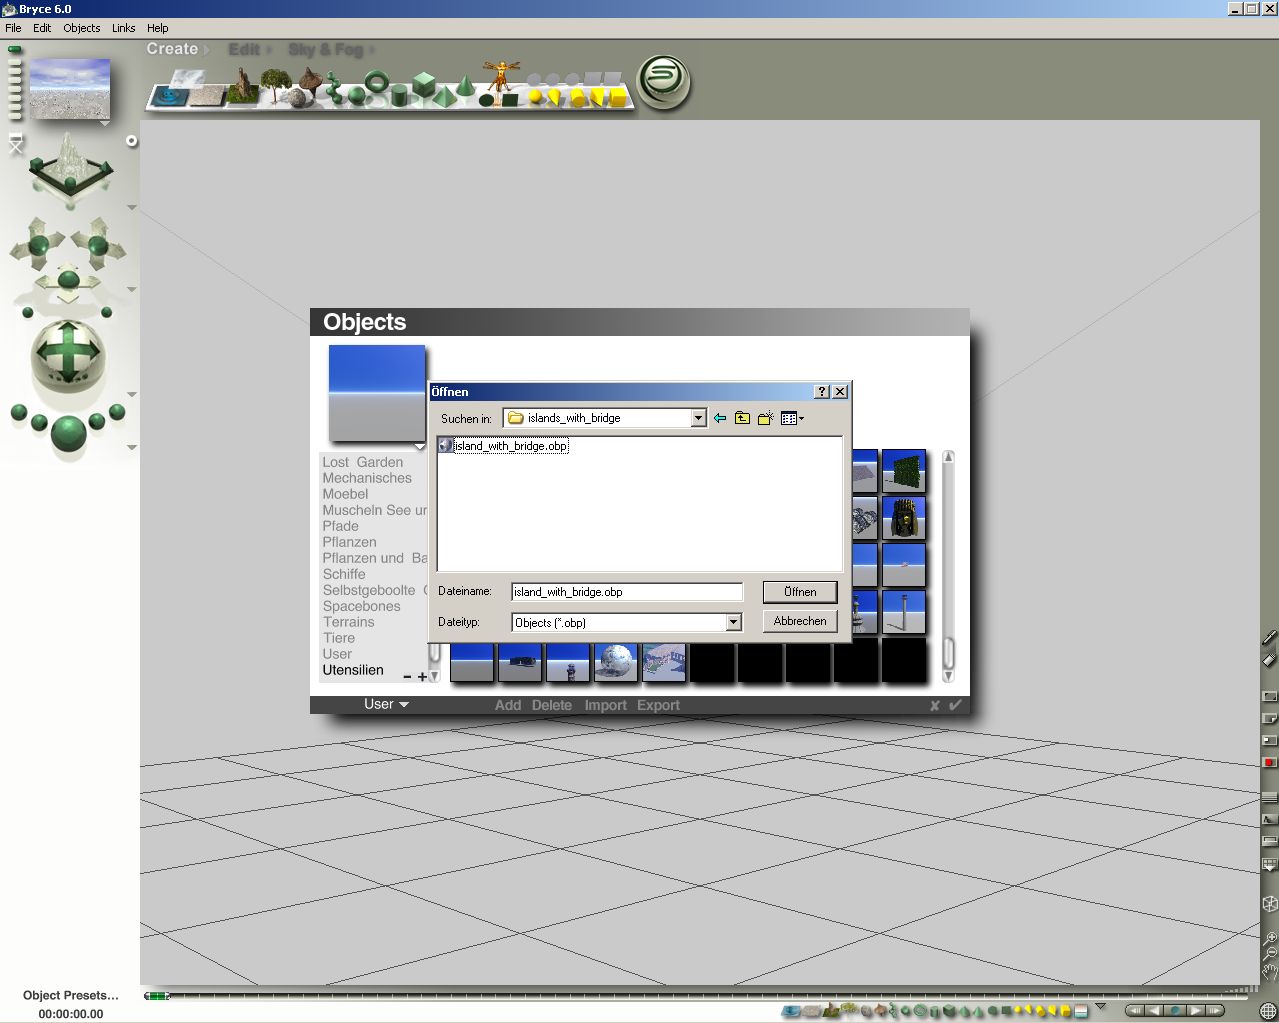Viewport: 1279px width, 1023px height.
Task: Create a stone object
Action: [297, 98]
